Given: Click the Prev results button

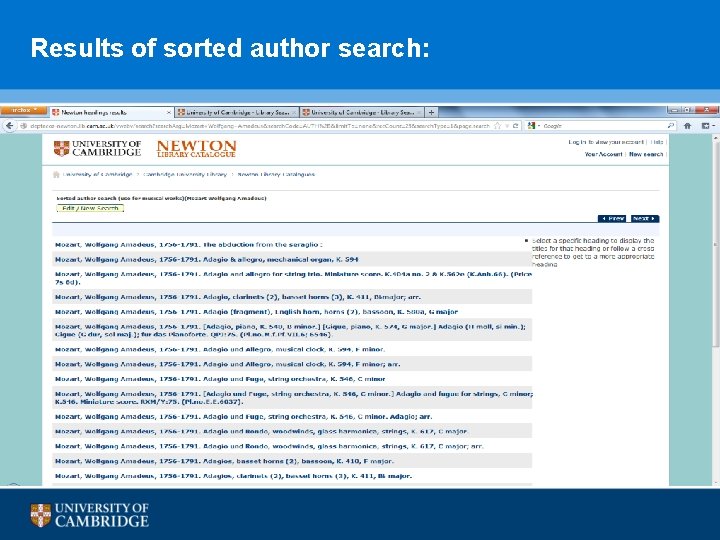Looking at the screenshot, I should tap(612, 219).
